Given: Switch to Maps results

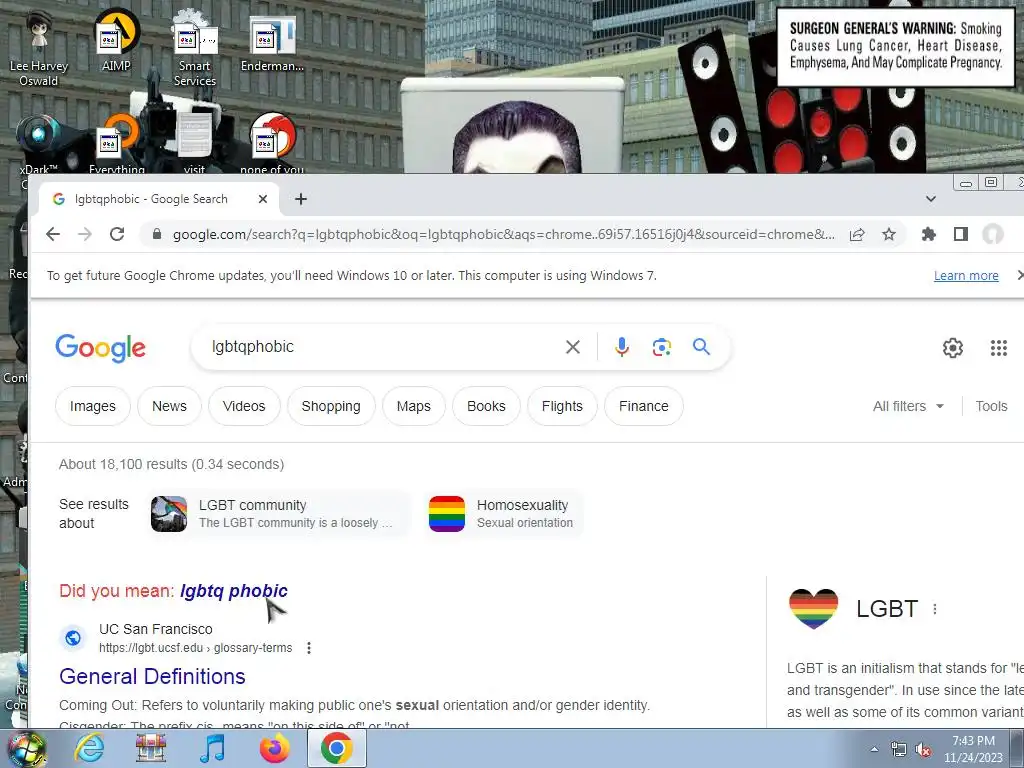Looking at the screenshot, I should pos(414,406).
